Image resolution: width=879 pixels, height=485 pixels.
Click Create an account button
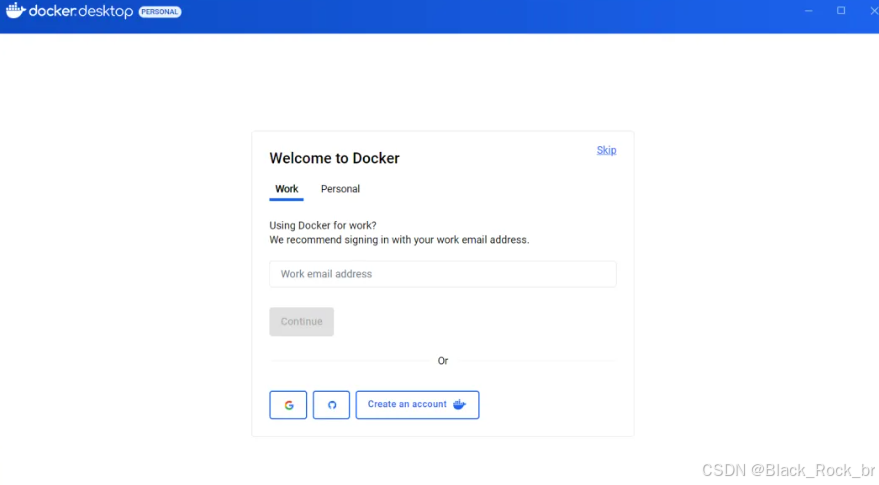(x=417, y=405)
